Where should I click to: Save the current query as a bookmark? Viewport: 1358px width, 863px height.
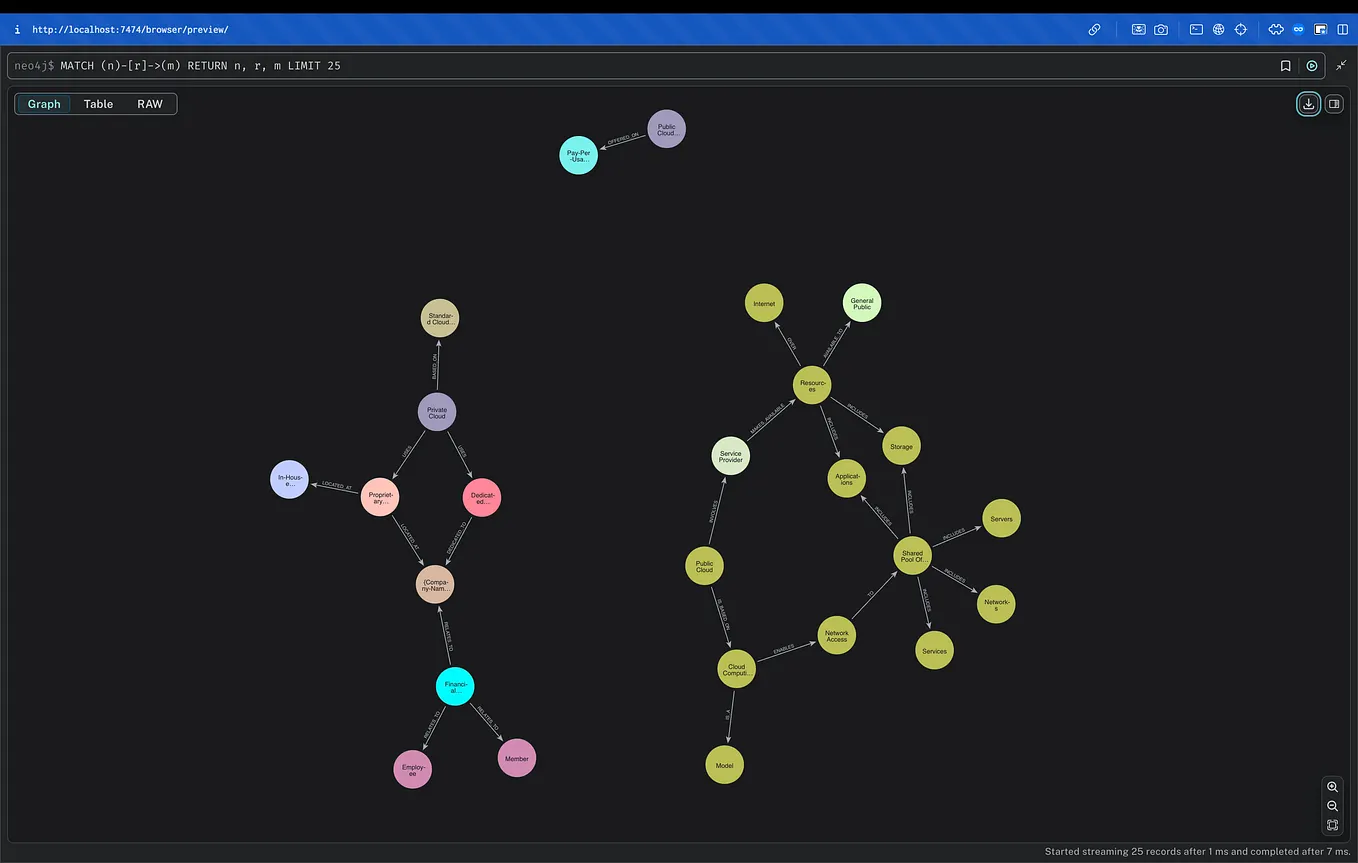(1286, 65)
